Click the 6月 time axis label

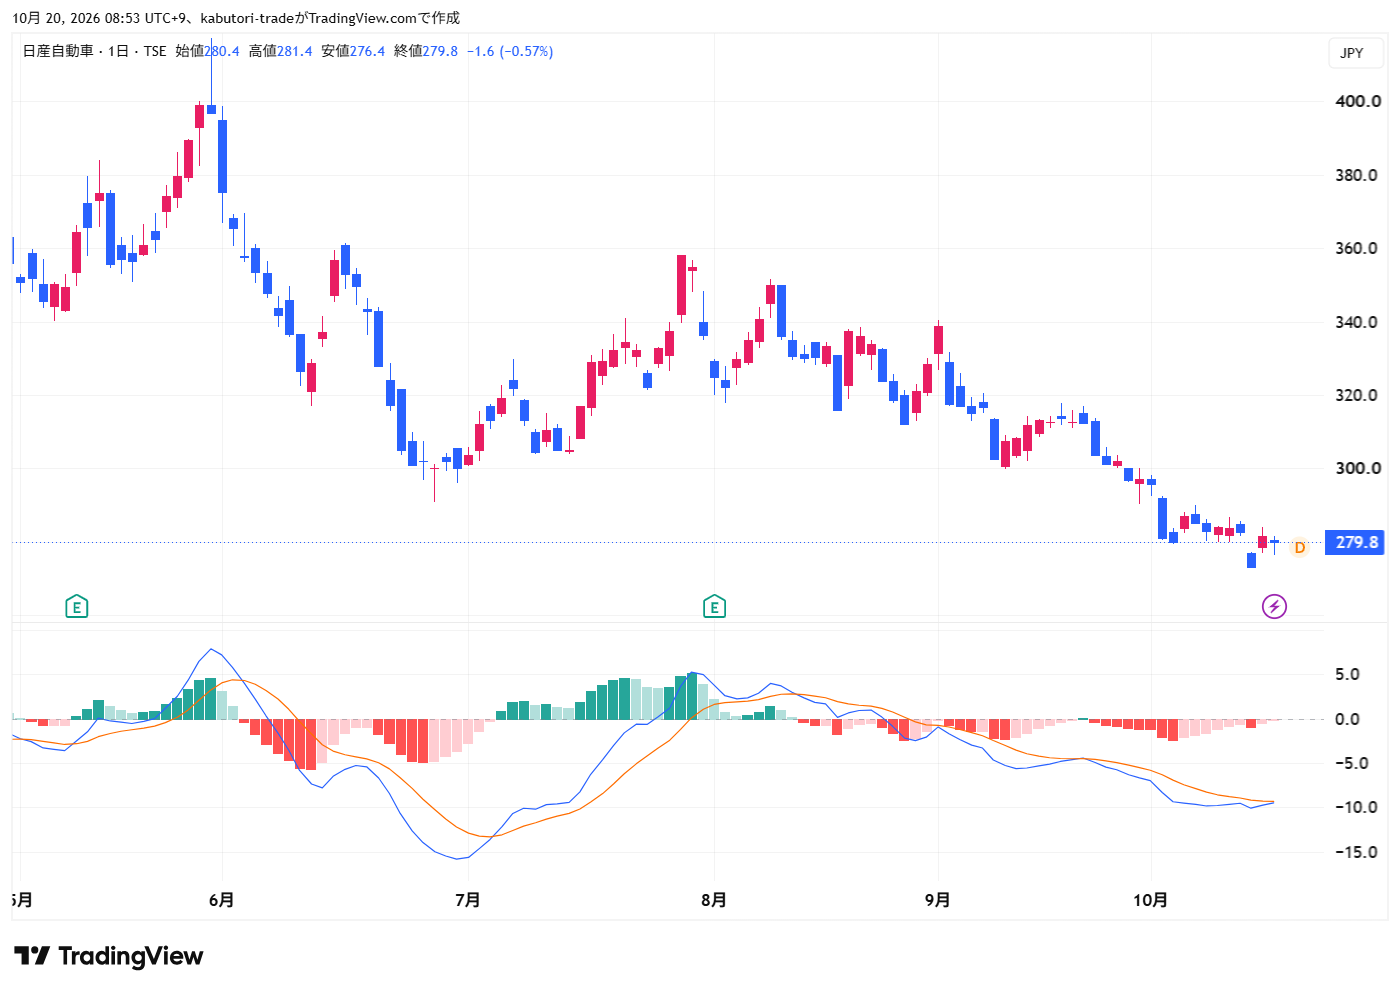pos(221,900)
